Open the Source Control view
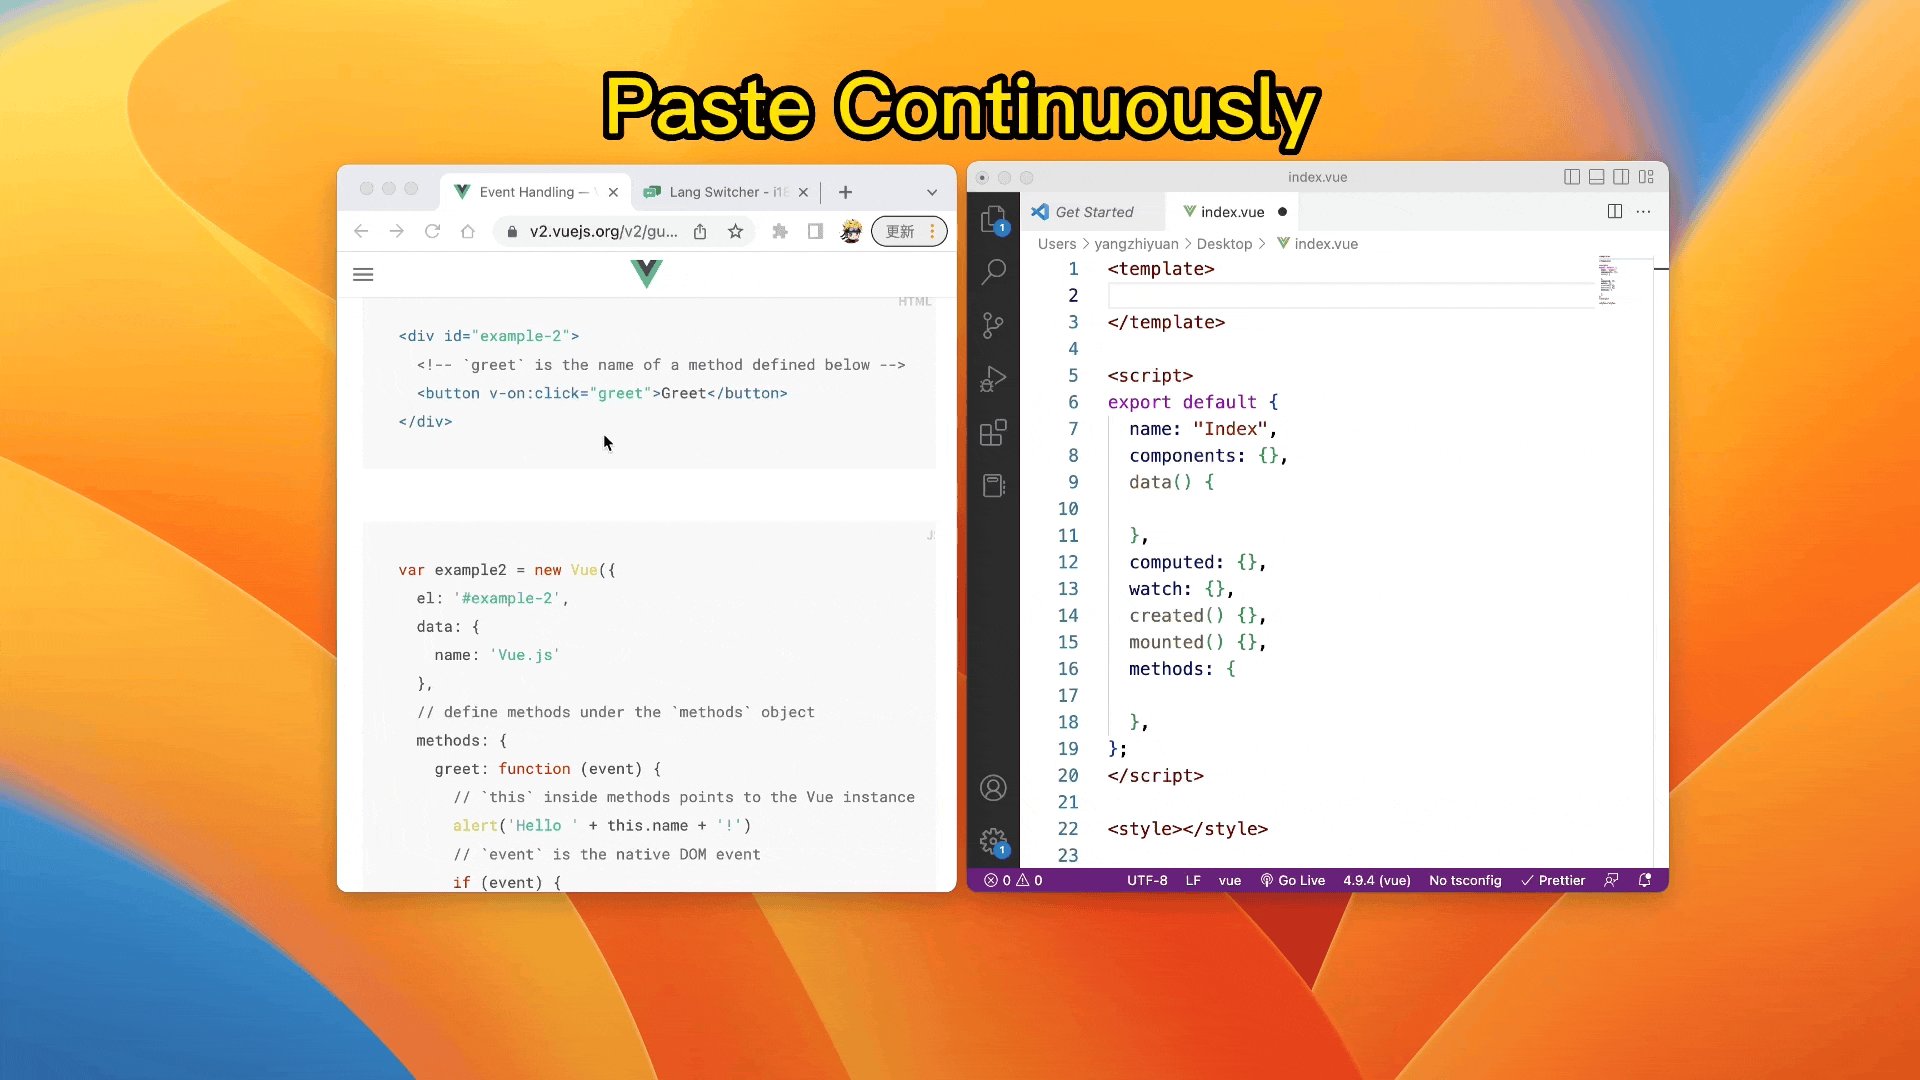1920x1080 pixels. click(x=993, y=325)
